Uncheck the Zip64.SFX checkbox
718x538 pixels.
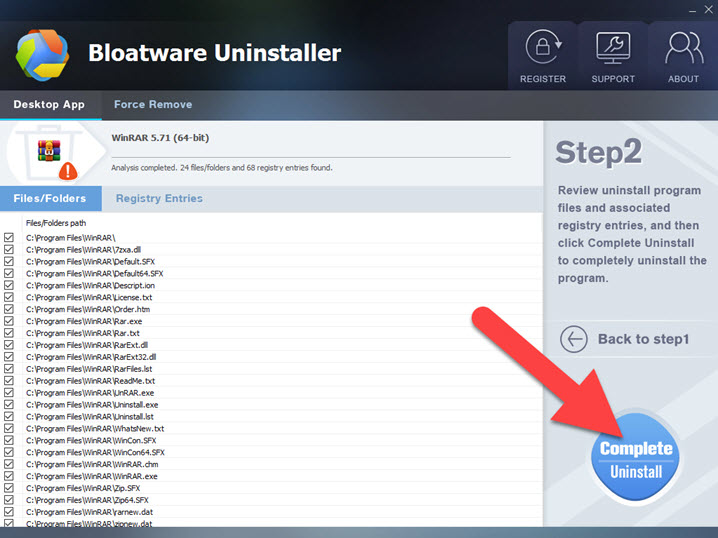click(9, 500)
